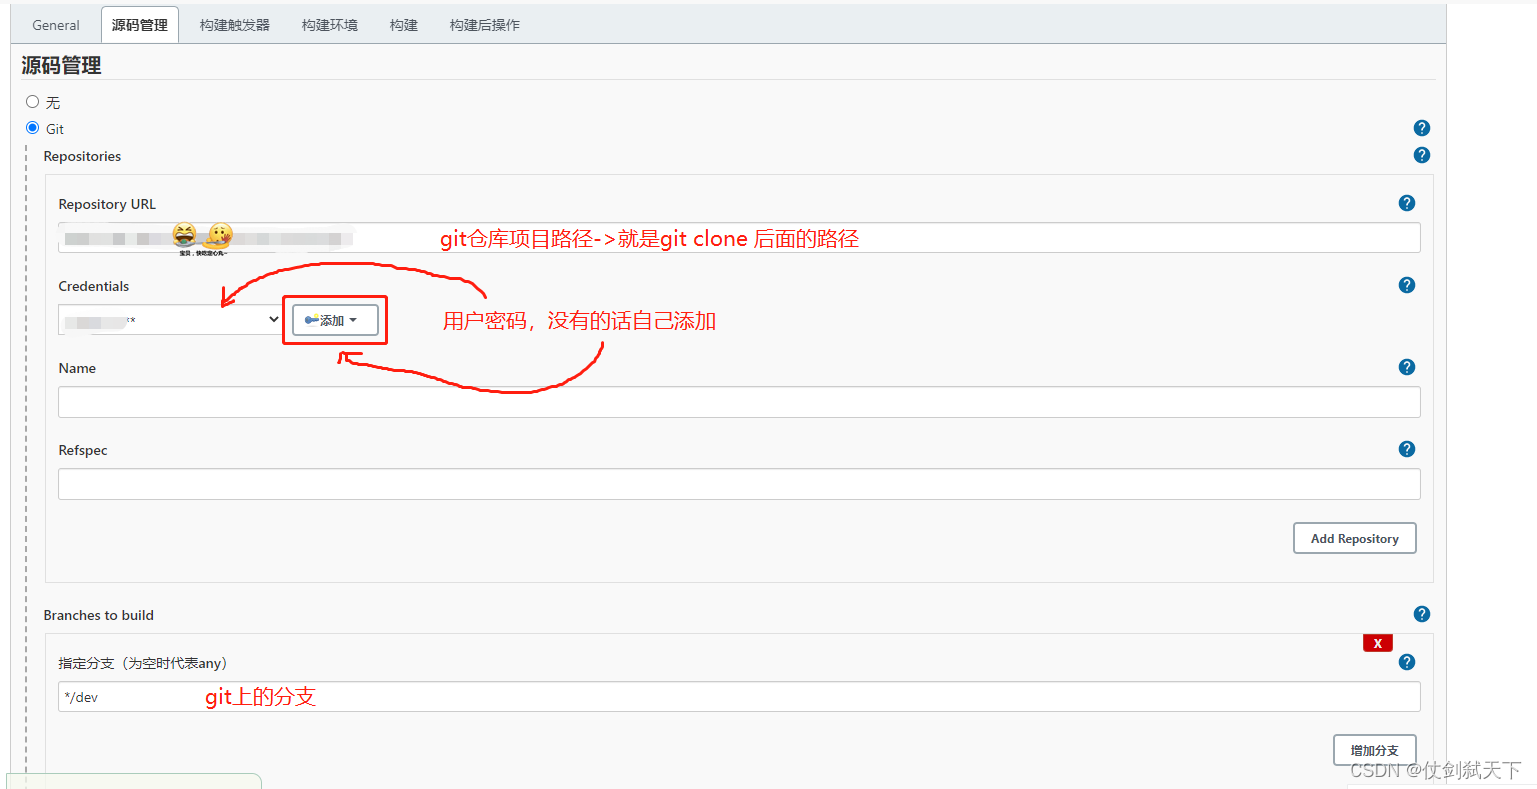Show help for branch specifier field
The height and width of the screenshot is (789, 1537).
(x=1406, y=662)
